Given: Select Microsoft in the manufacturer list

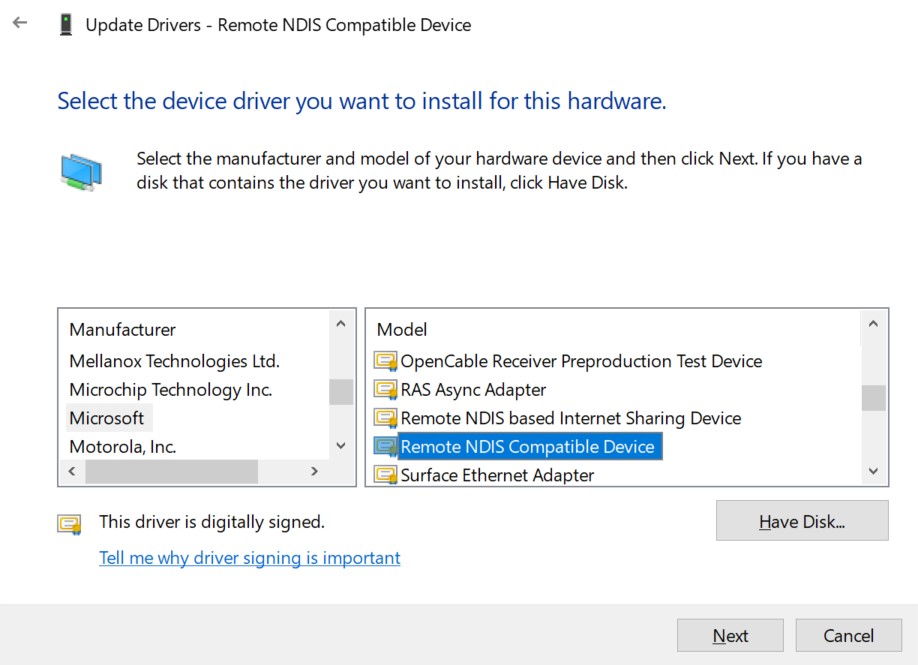Looking at the screenshot, I should [x=107, y=418].
